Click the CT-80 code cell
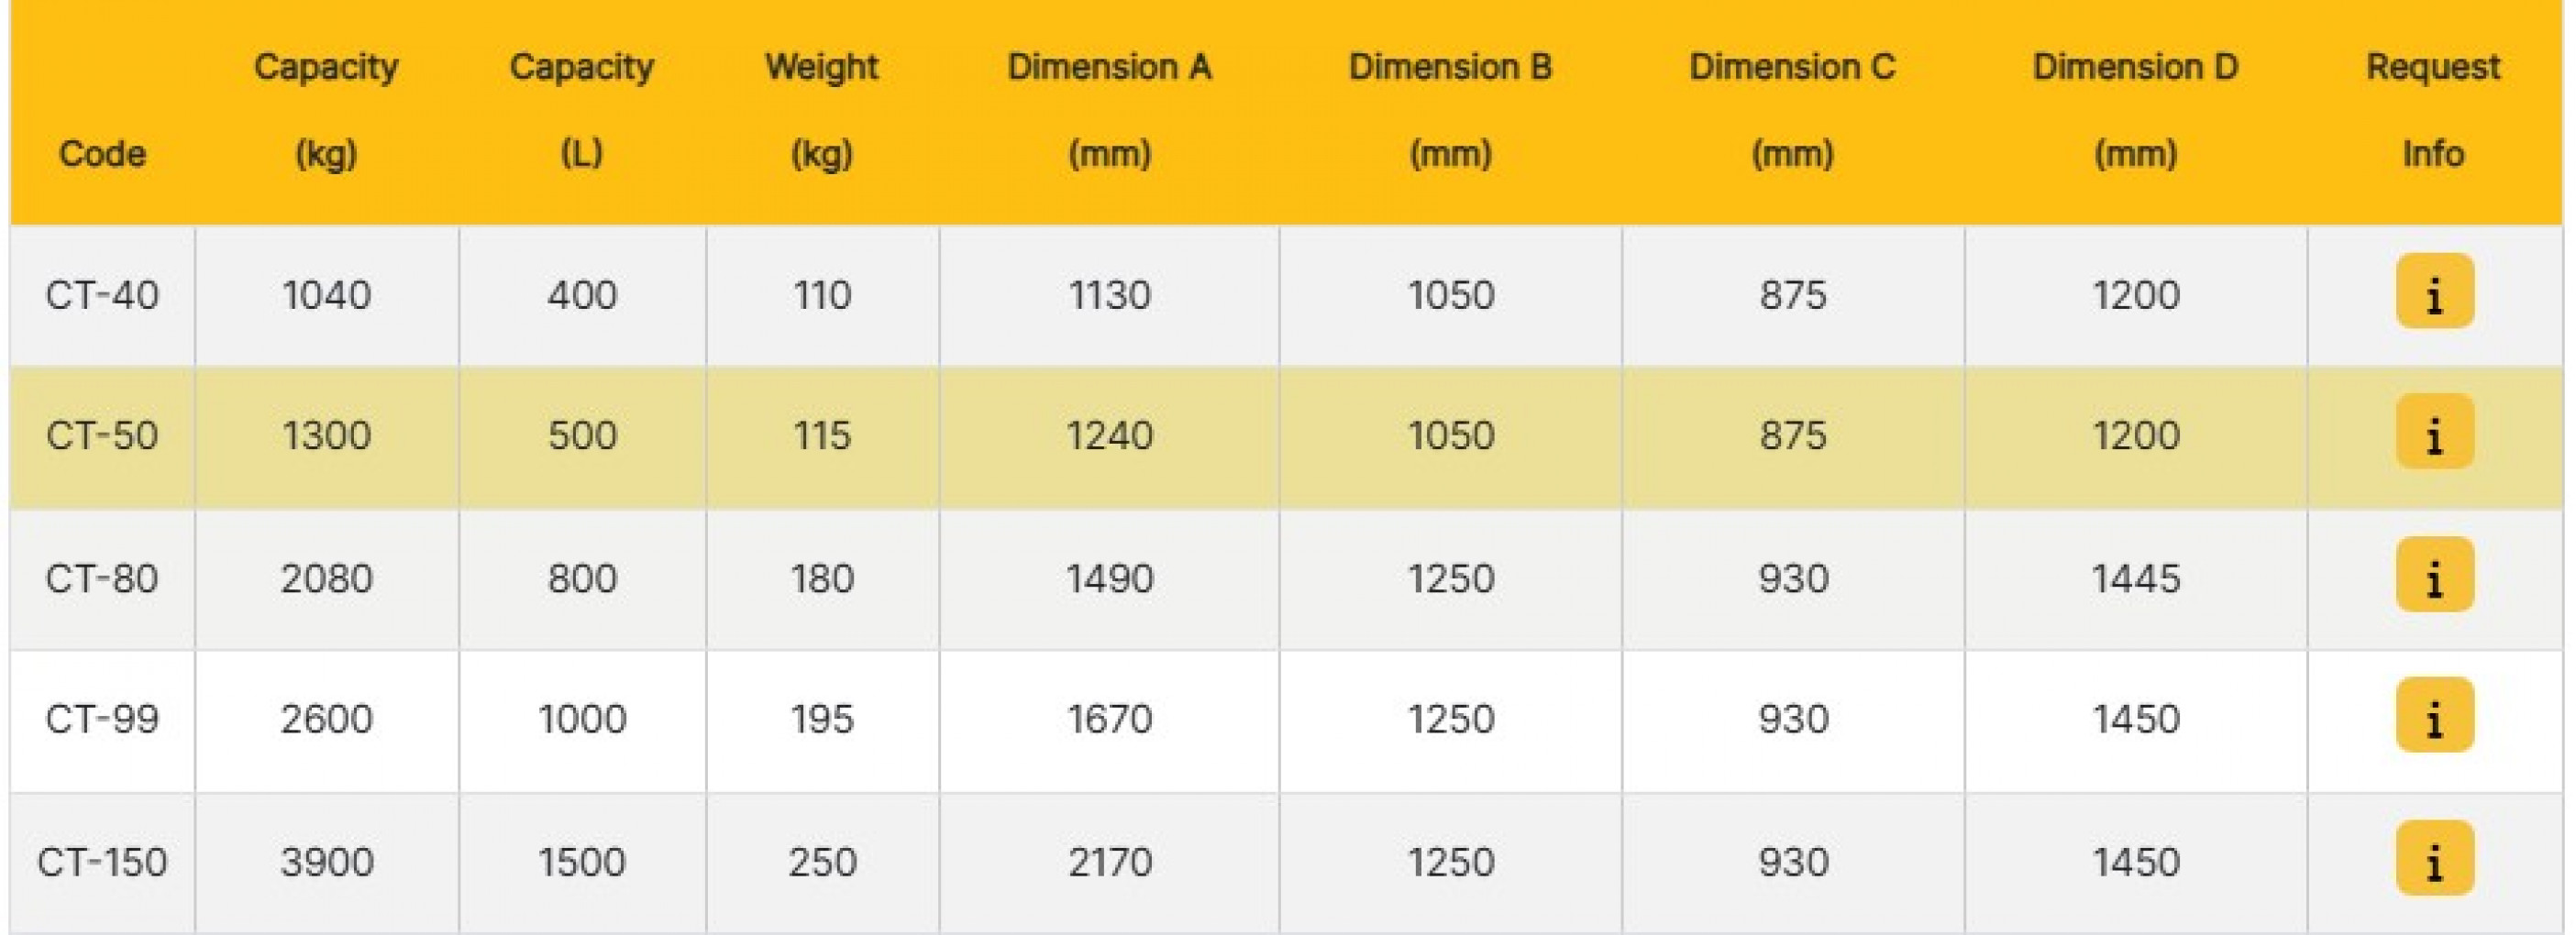2576x935 pixels. tap(102, 579)
